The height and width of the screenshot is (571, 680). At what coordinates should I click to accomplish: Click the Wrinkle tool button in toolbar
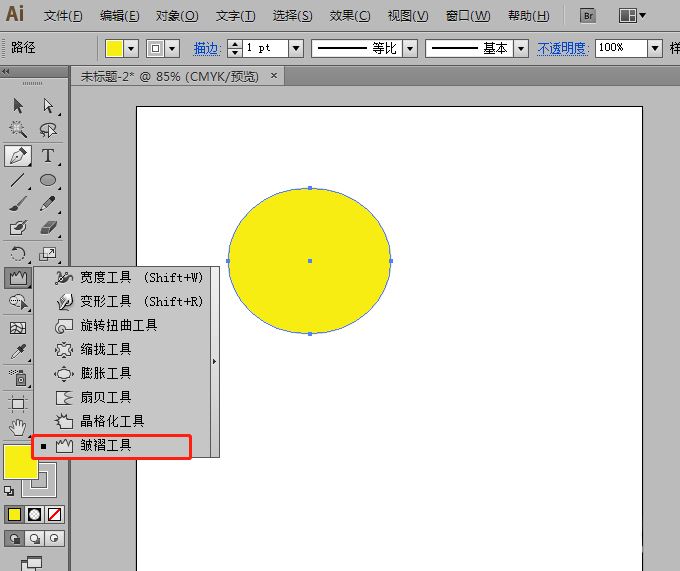pos(18,277)
